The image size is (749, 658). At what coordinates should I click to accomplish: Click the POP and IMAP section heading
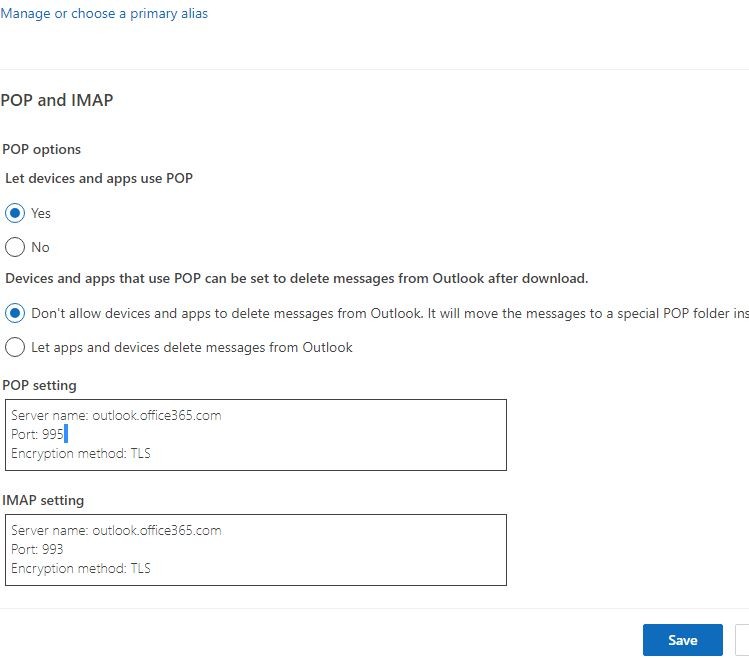click(57, 100)
